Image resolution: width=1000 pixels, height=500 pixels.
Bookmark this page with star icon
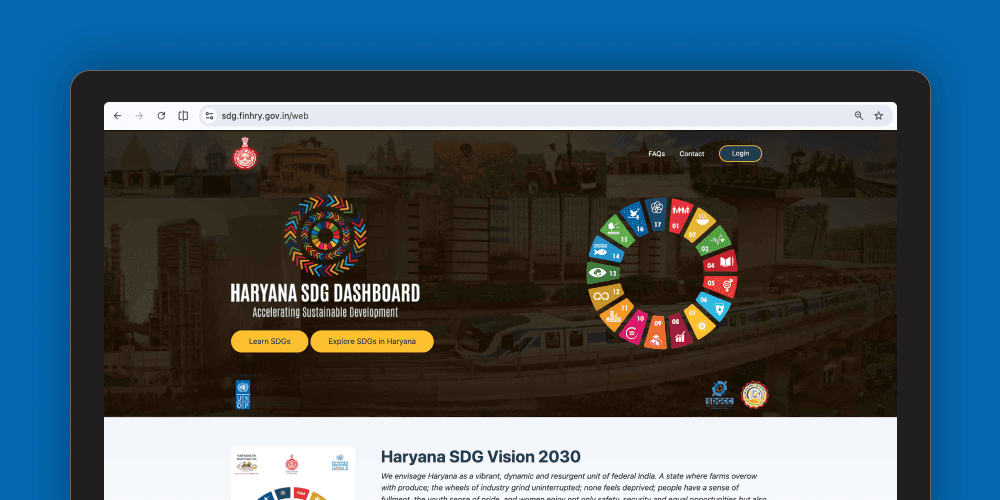pos(879,115)
